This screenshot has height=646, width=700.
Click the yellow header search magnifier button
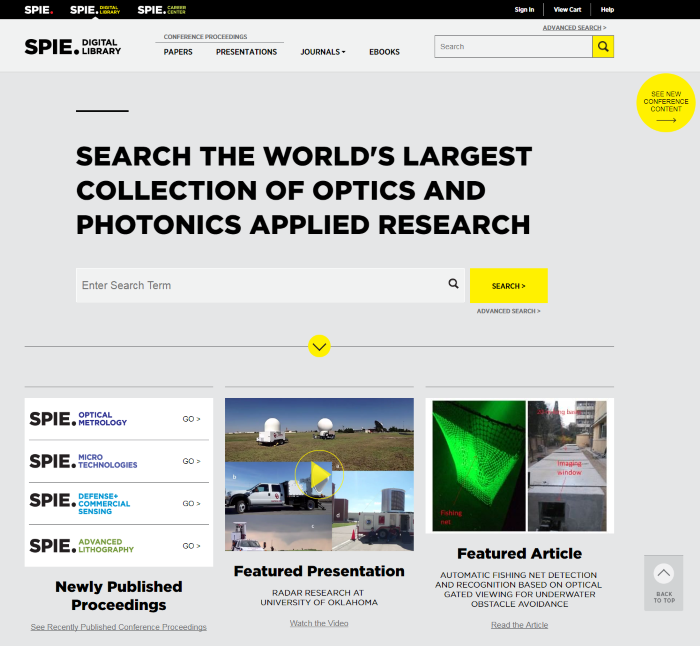point(603,46)
